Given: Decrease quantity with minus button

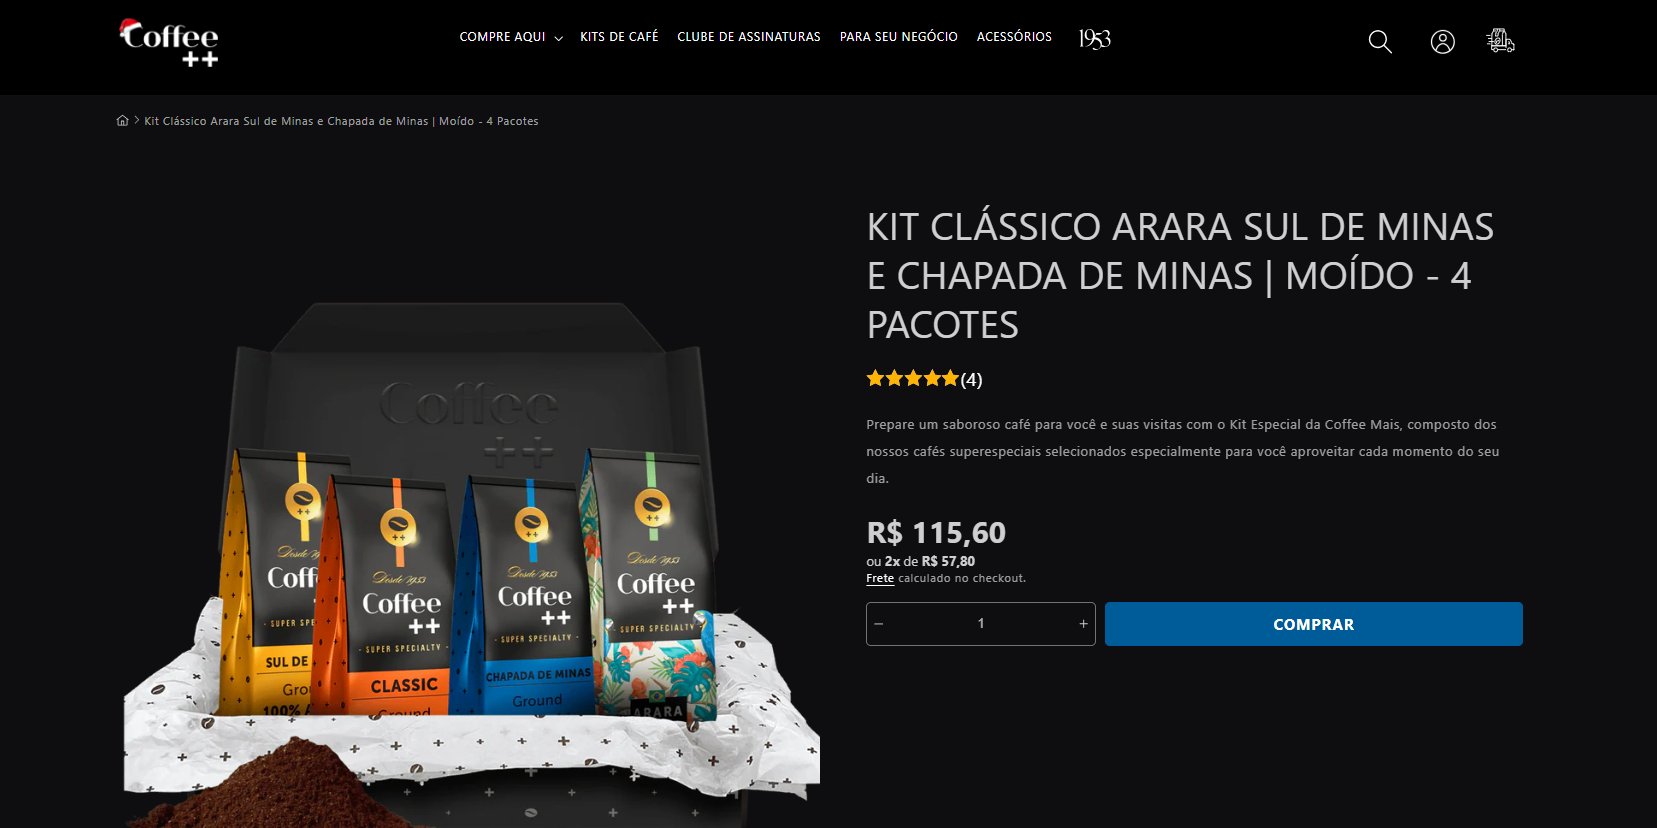Looking at the screenshot, I should 879,624.
